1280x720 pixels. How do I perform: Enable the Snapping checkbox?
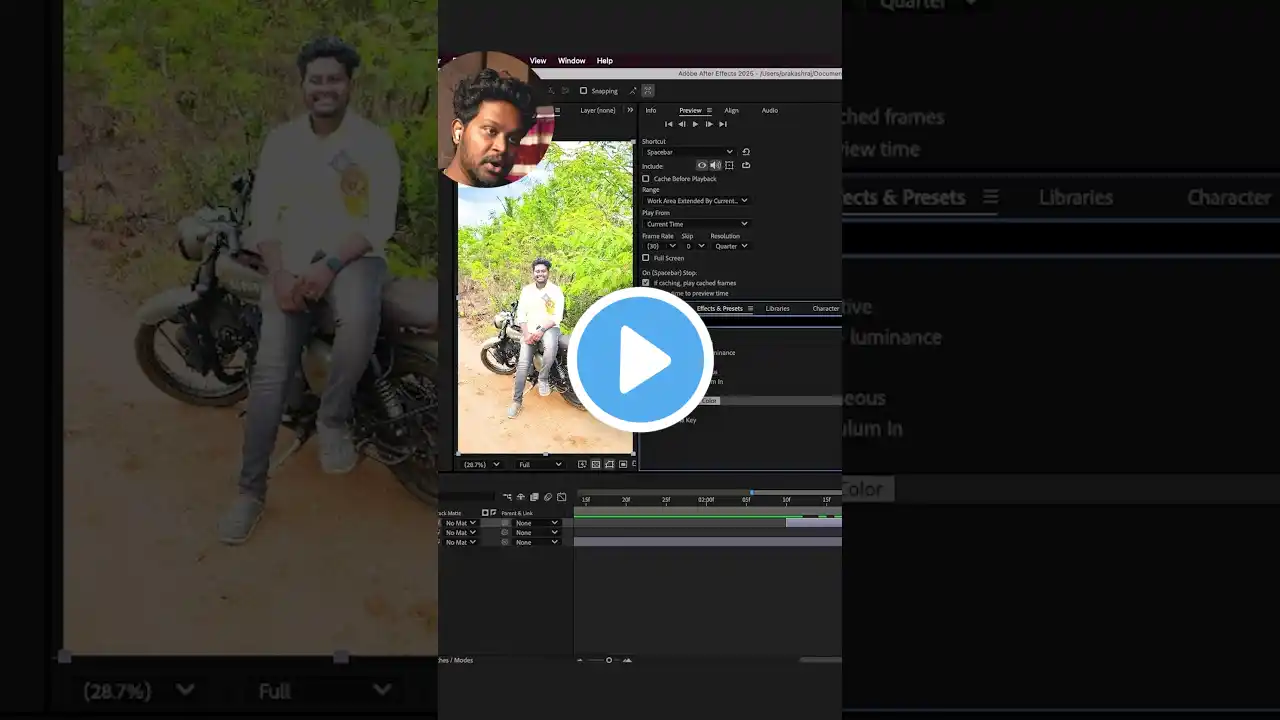click(584, 91)
